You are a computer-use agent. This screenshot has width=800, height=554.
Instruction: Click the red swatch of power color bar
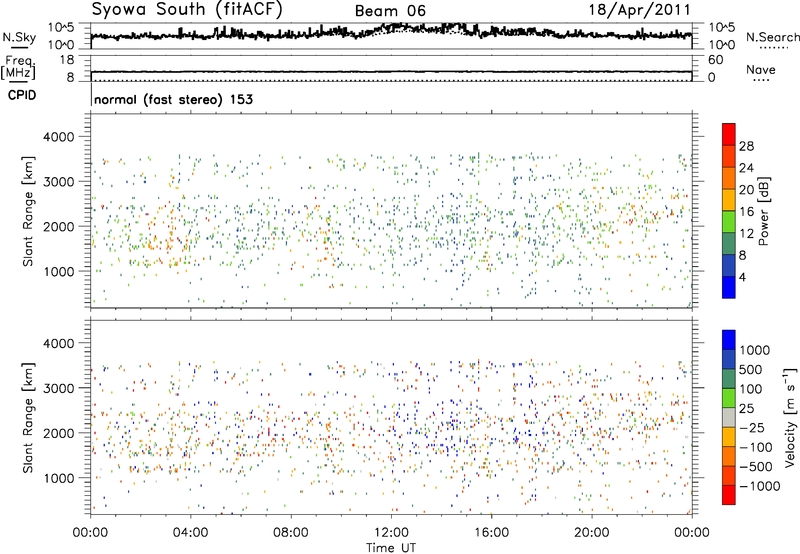pyautogui.click(x=729, y=135)
